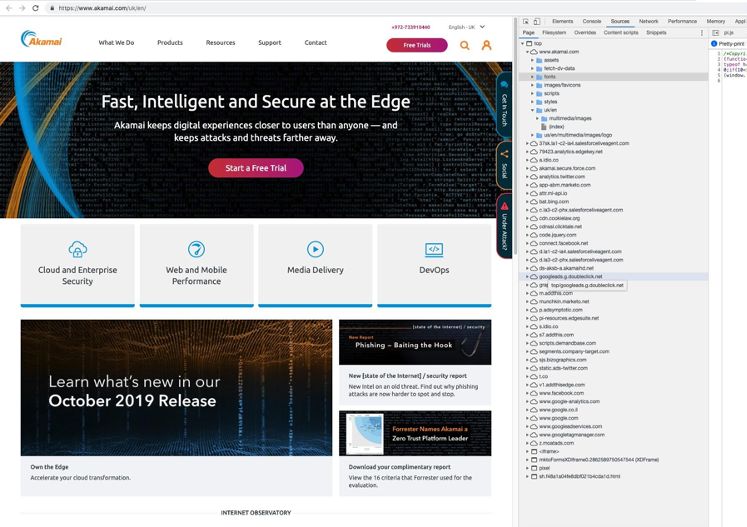Image resolution: width=747 pixels, height=527 pixels.
Task: Click the Media Delivery play icon
Action: click(315, 249)
